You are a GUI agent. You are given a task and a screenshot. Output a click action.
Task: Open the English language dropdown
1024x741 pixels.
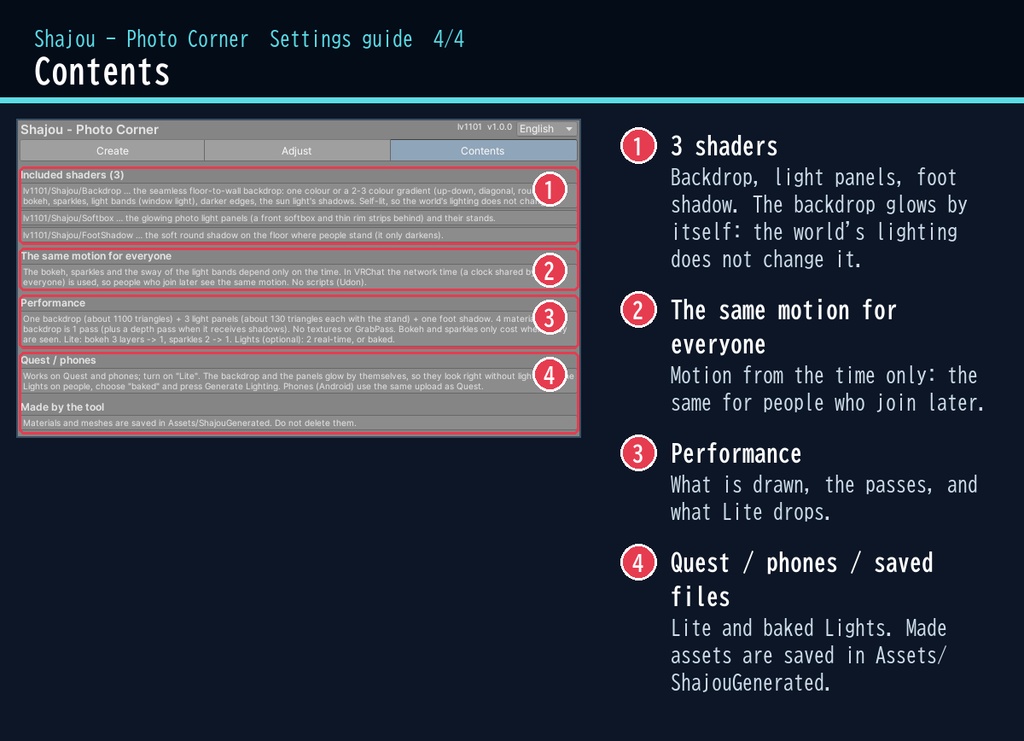click(547, 129)
